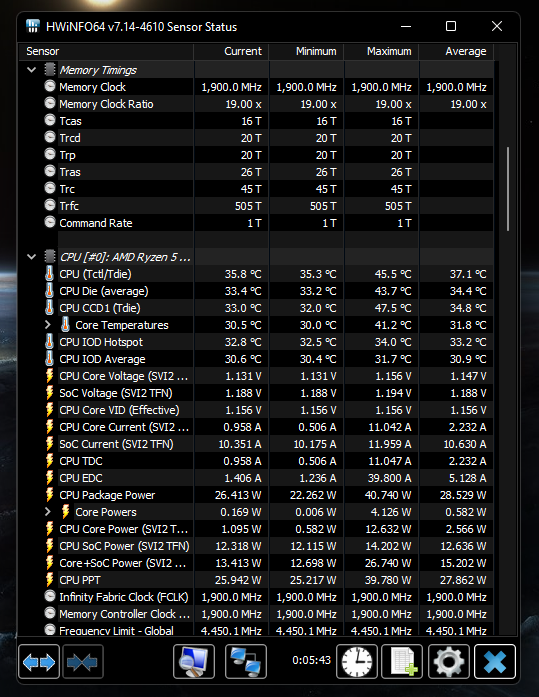Image resolution: width=539 pixels, height=697 pixels.
Task: Start logging with sheet plus icon
Action: 403,662
